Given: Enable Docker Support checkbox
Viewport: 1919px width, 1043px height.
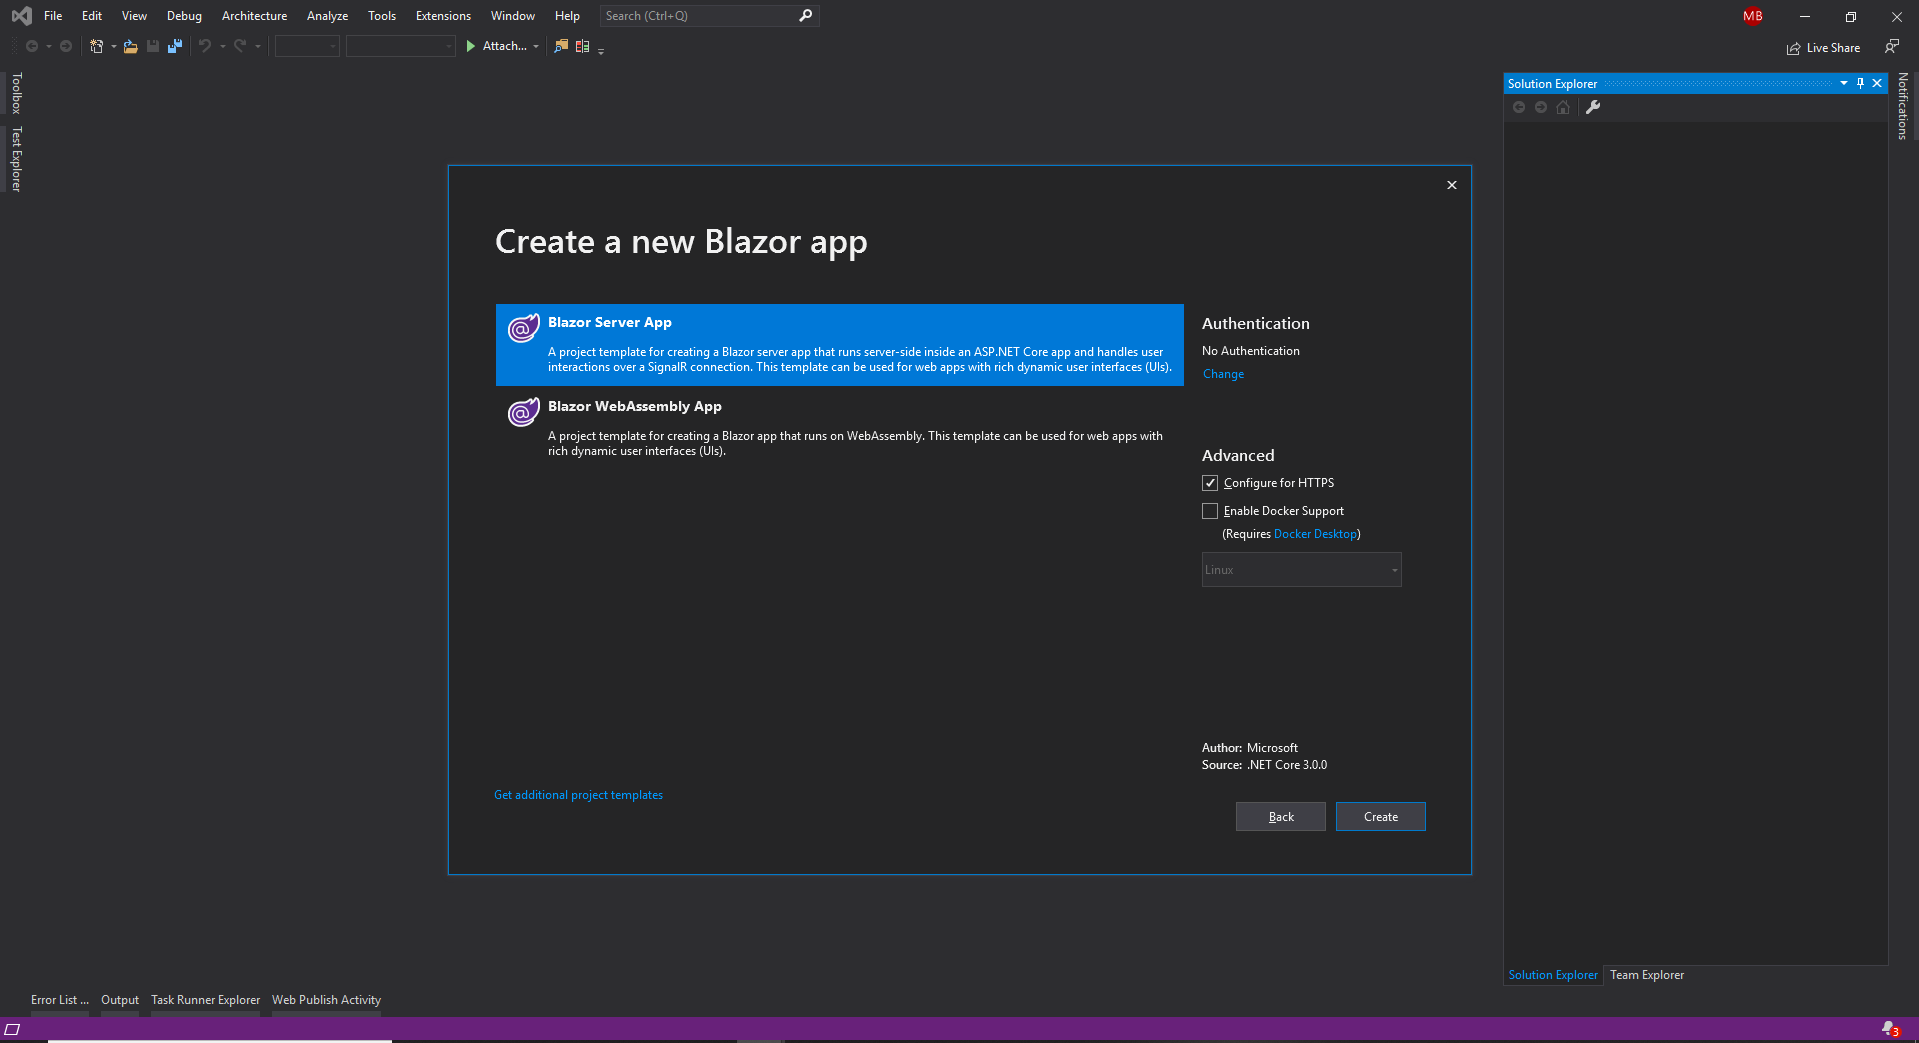Looking at the screenshot, I should click(x=1210, y=511).
